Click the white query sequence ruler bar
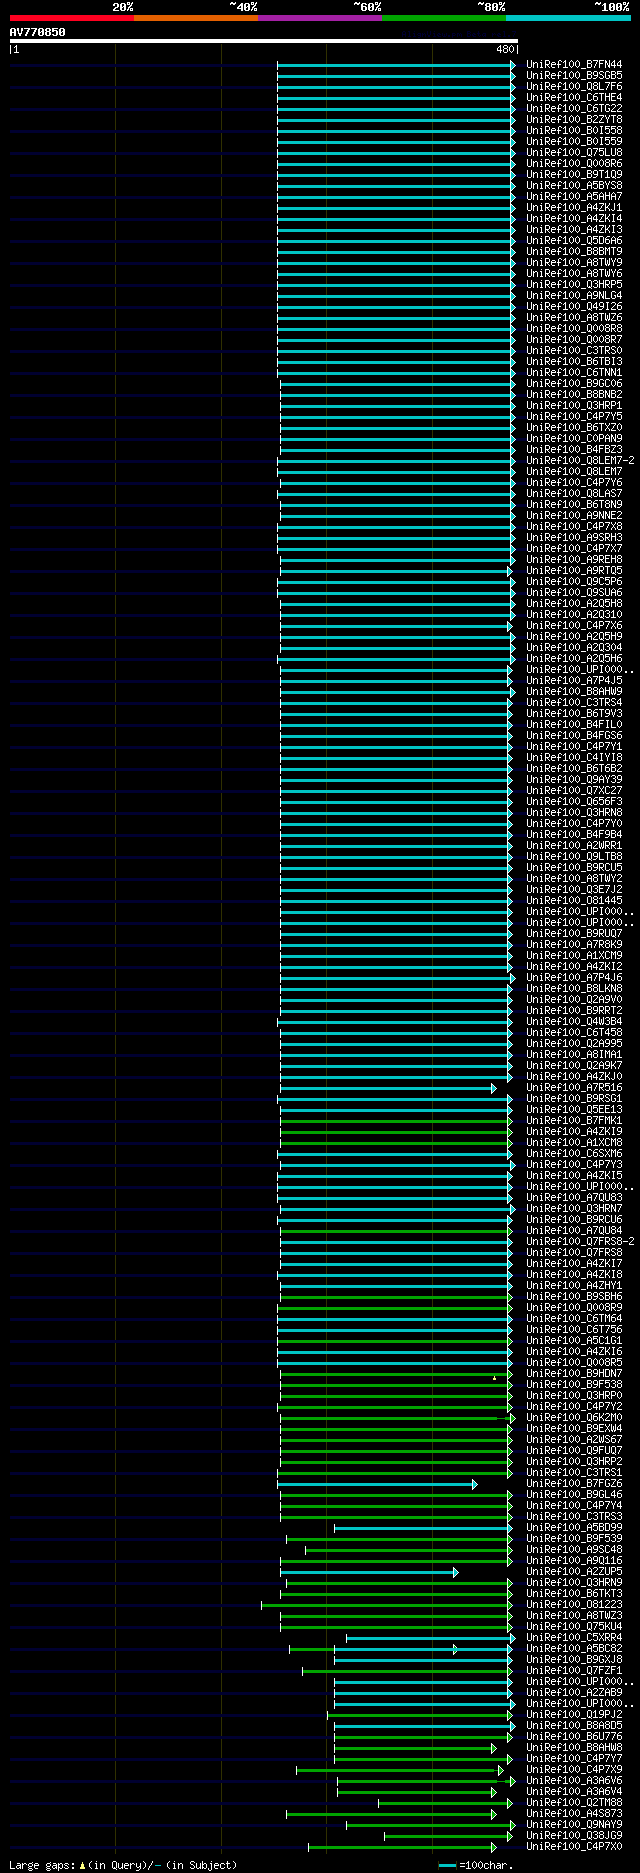Image resolution: width=640 pixels, height=1873 pixels. tap(264, 41)
